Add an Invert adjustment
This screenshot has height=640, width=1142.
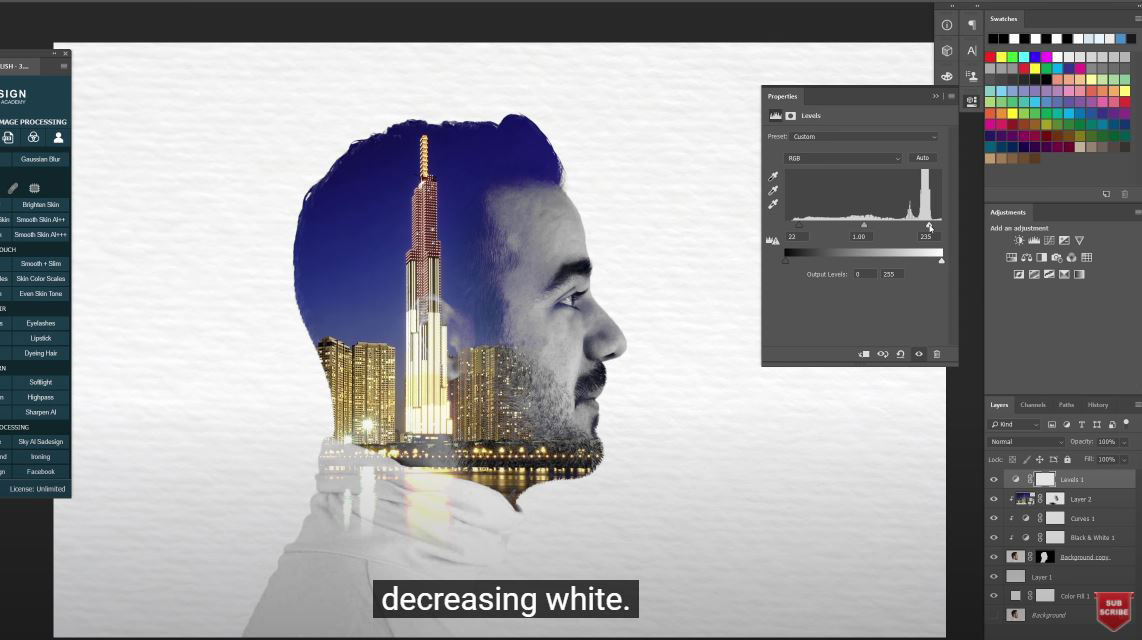(x=1019, y=274)
